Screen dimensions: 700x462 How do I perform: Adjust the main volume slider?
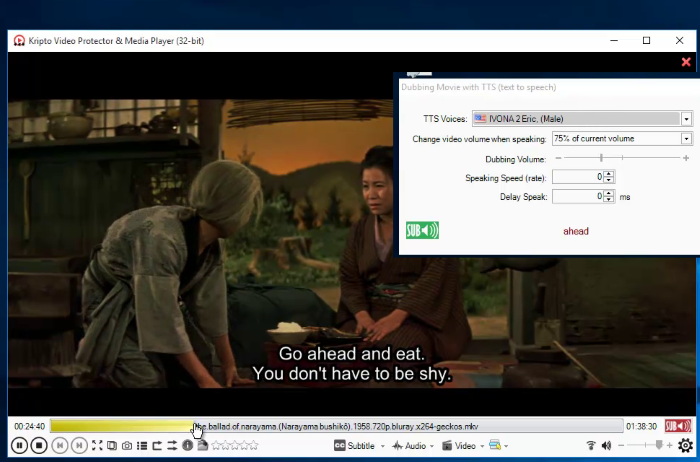pyautogui.click(x=646, y=445)
